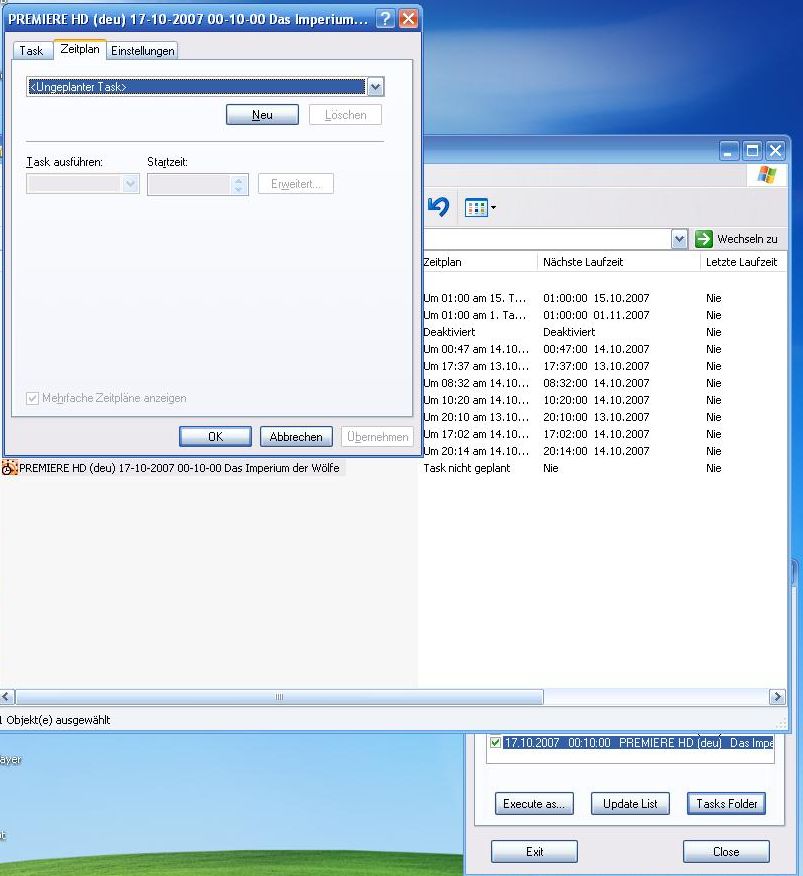Click the help question mark in dialog title

[x=384, y=18]
